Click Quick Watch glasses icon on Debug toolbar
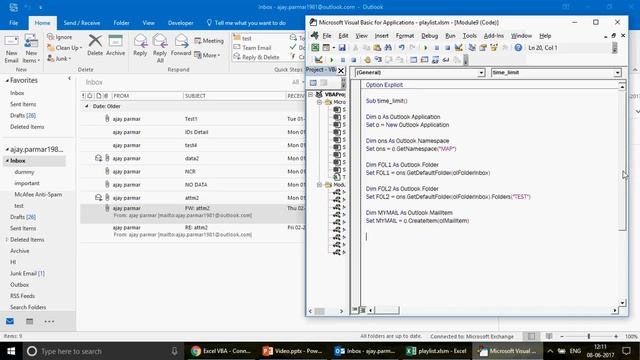The height and width of the screenshot is (360, 640). 446,60
